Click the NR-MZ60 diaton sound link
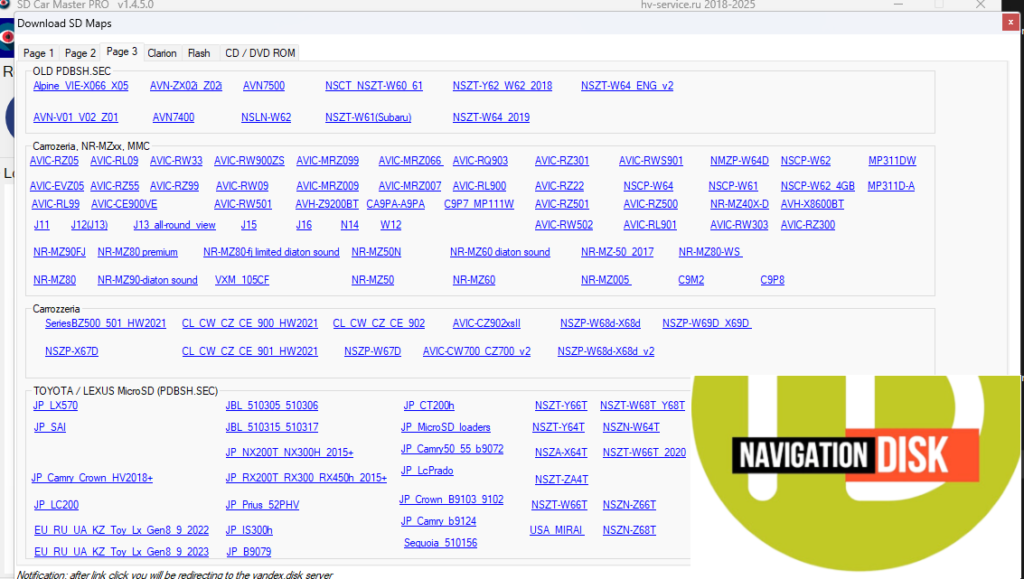 pos(500,252)
